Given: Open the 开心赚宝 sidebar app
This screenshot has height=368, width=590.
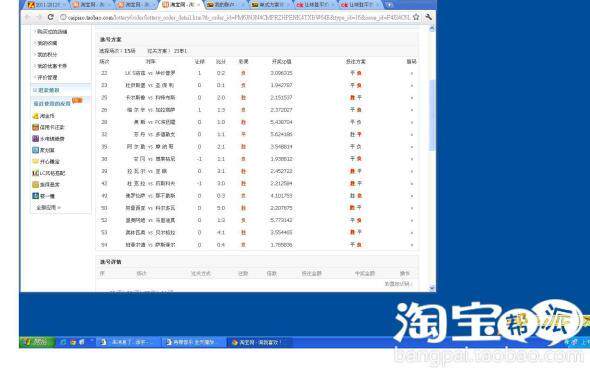Looking at the screenshot, I should [46, 161].
